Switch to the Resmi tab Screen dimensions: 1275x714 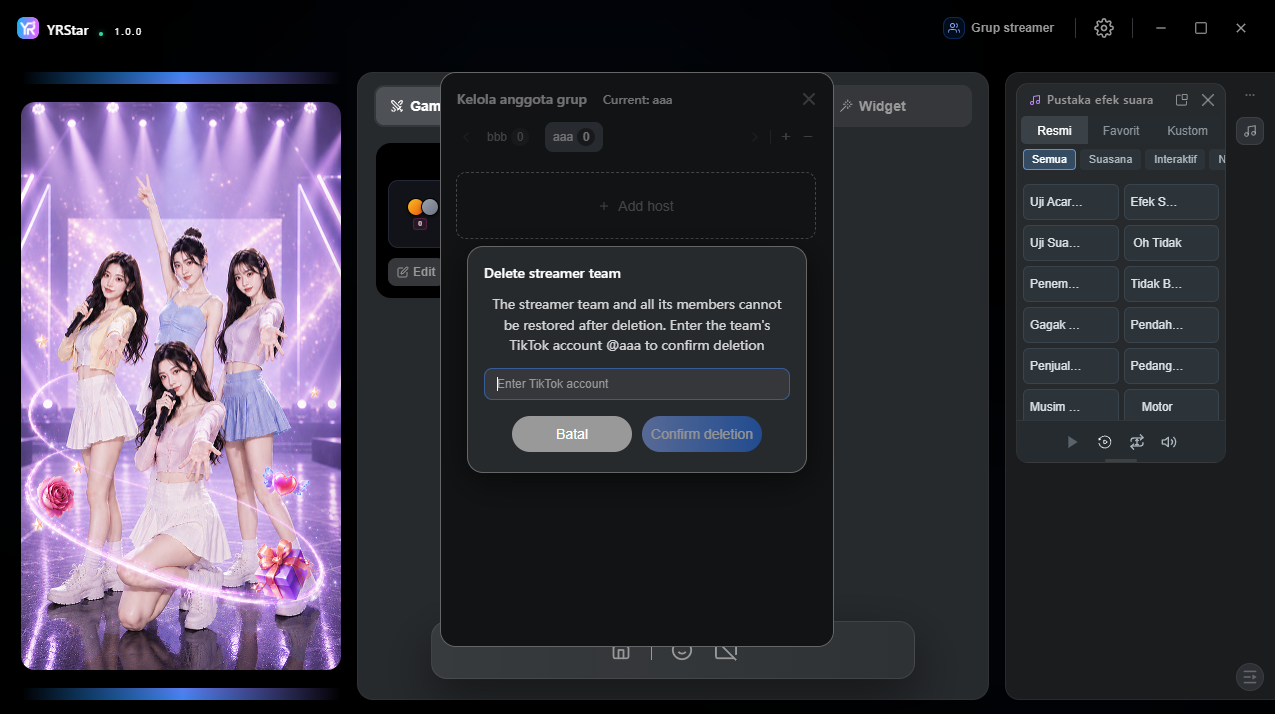click(1055, 131)
